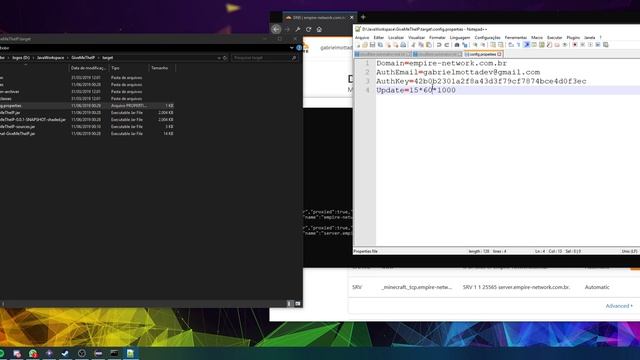Open the Janela menu in Notepad++
Viewport: 640px width, 360px height.
click(x=589, y=38)
